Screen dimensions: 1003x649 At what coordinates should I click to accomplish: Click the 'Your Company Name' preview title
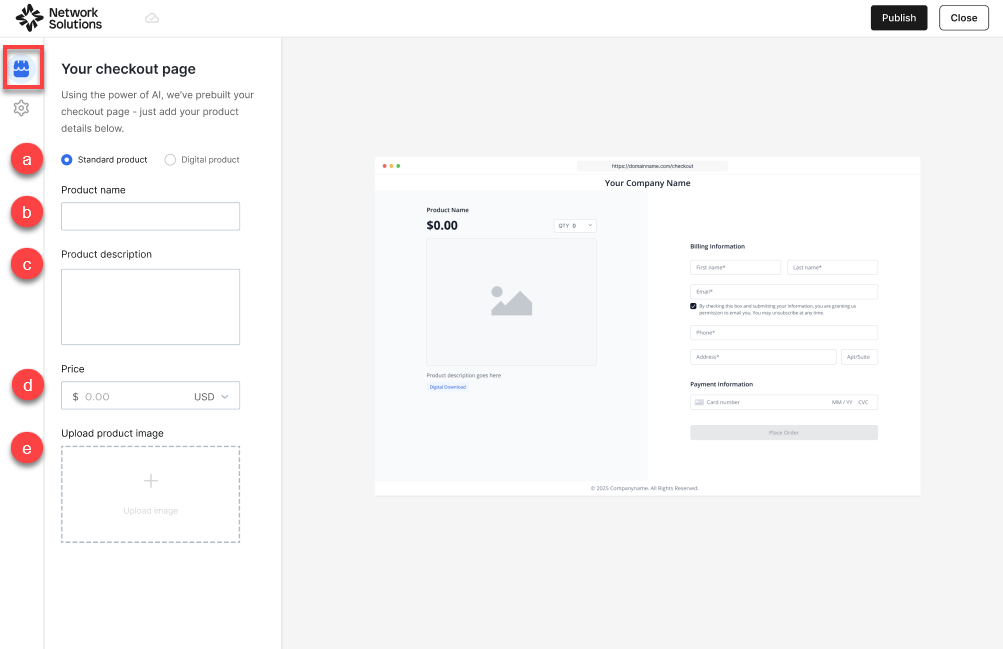pos(647,183)
